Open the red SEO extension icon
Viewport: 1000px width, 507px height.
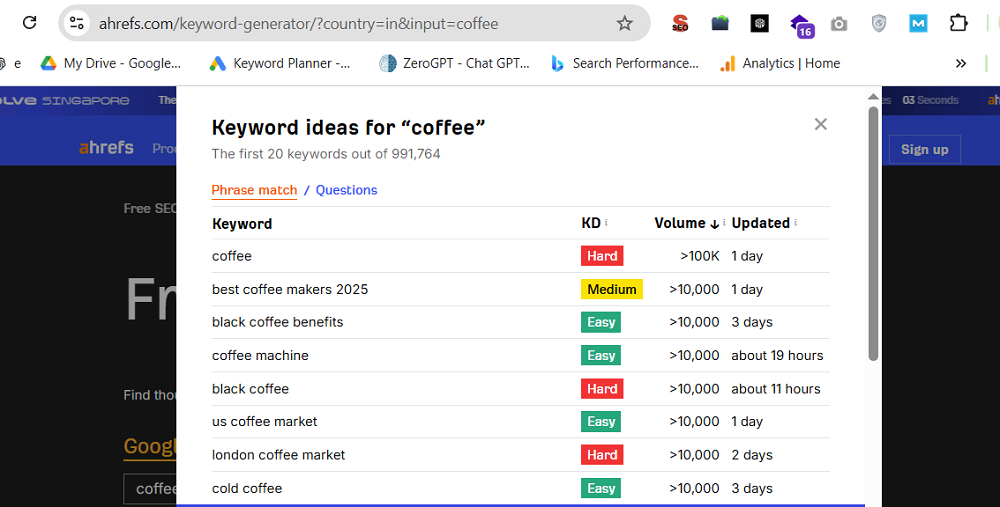(680, 24)
